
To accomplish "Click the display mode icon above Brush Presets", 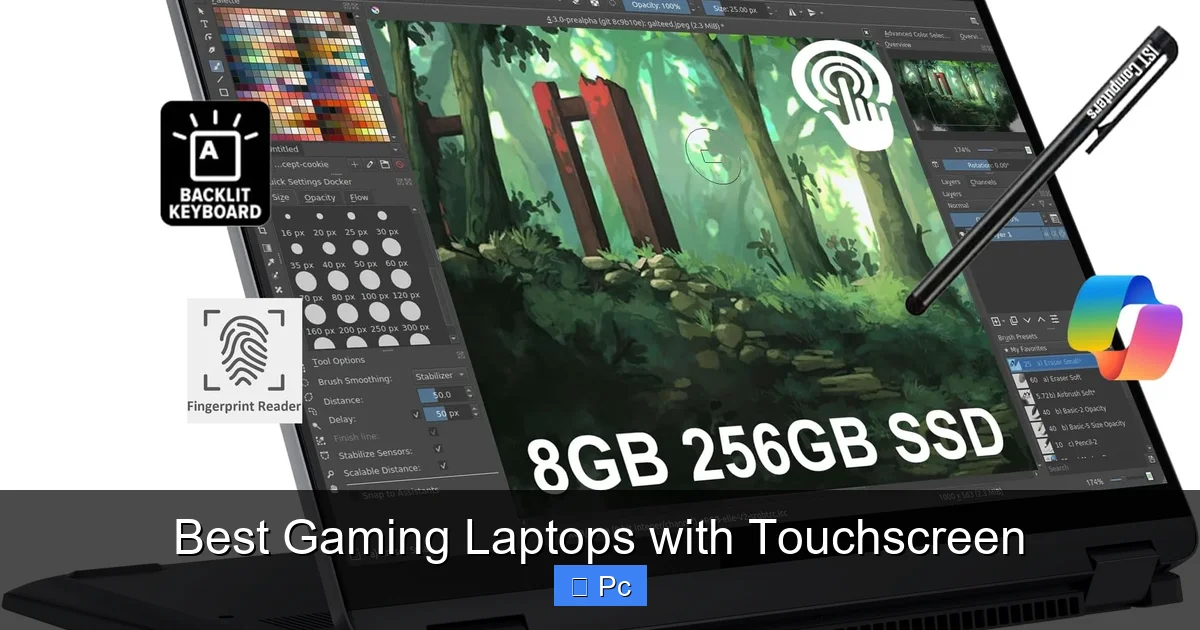I will pos(1054,319).
